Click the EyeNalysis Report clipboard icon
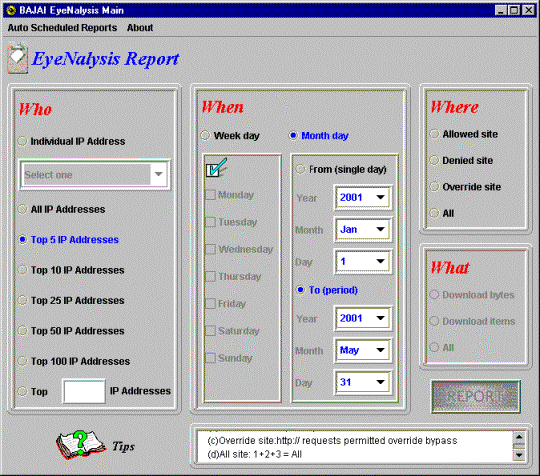 (17, 58)
